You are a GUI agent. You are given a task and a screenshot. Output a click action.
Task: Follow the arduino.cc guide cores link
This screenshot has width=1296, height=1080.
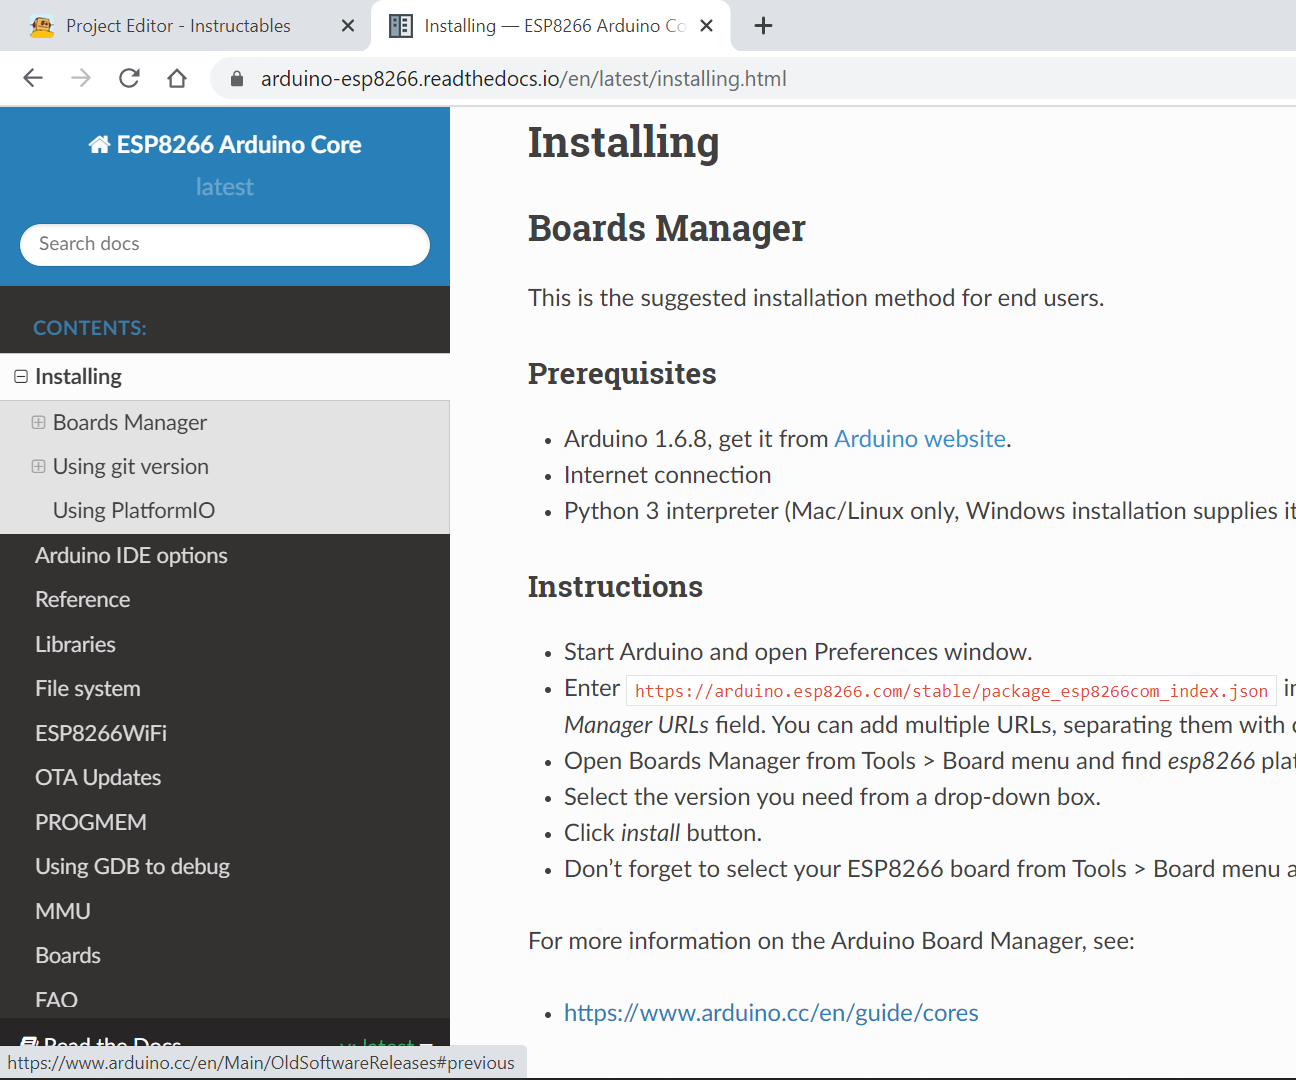770,1013
